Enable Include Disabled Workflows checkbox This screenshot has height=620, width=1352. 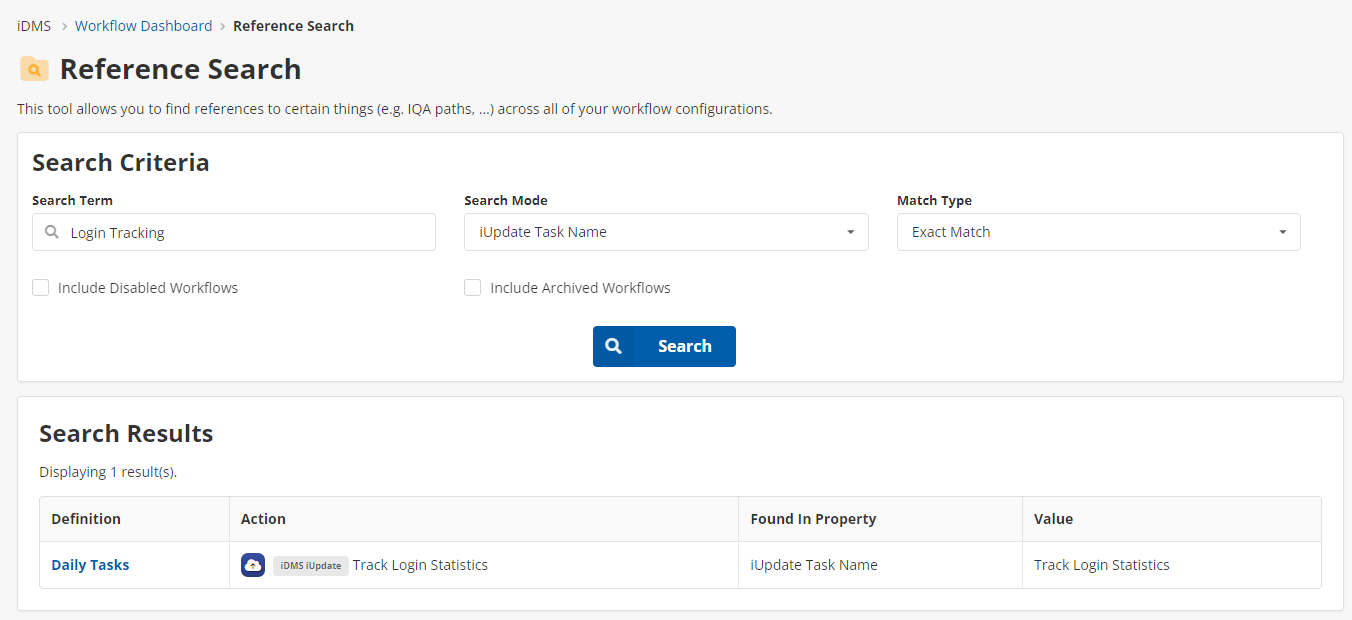41,288
